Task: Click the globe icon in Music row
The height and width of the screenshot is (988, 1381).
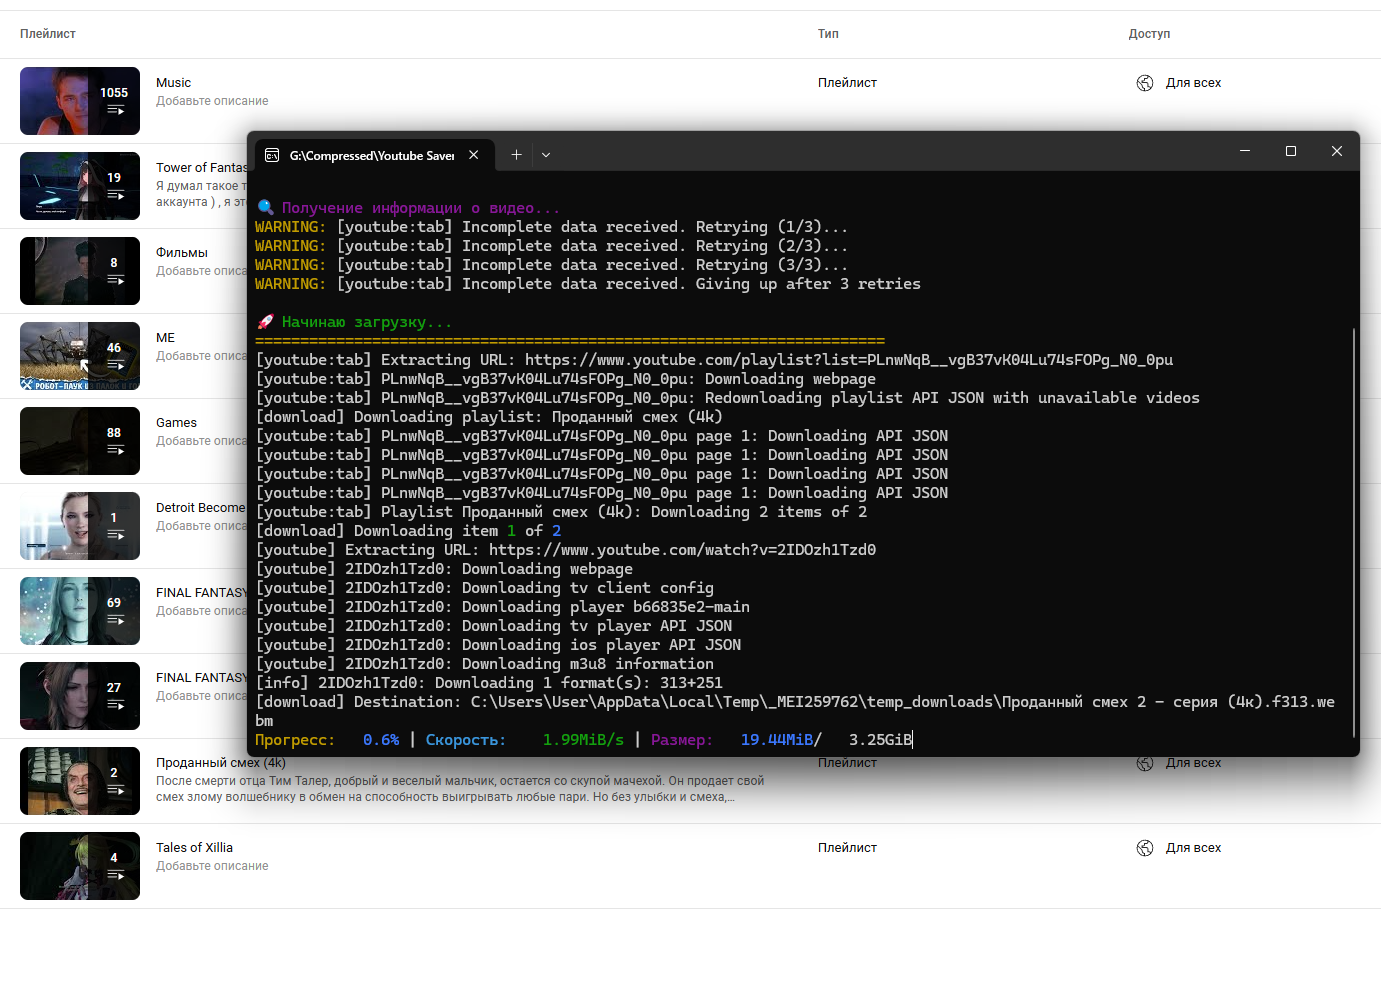Action: (x=1145, y=83)
